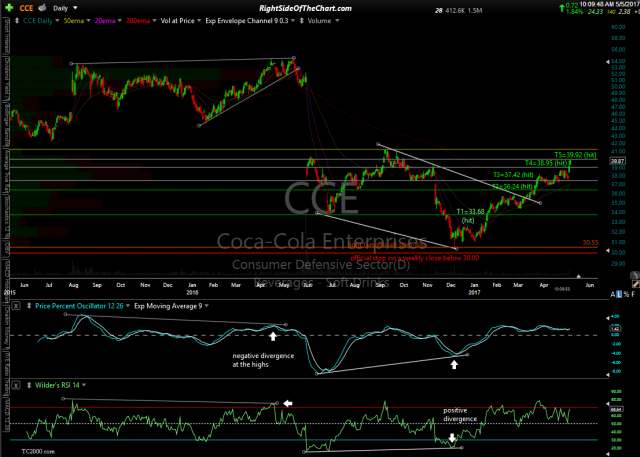Screen dimensions: 640x457
Task: Open the Chaikin Money side tab
Action: (x=7, y=327)
